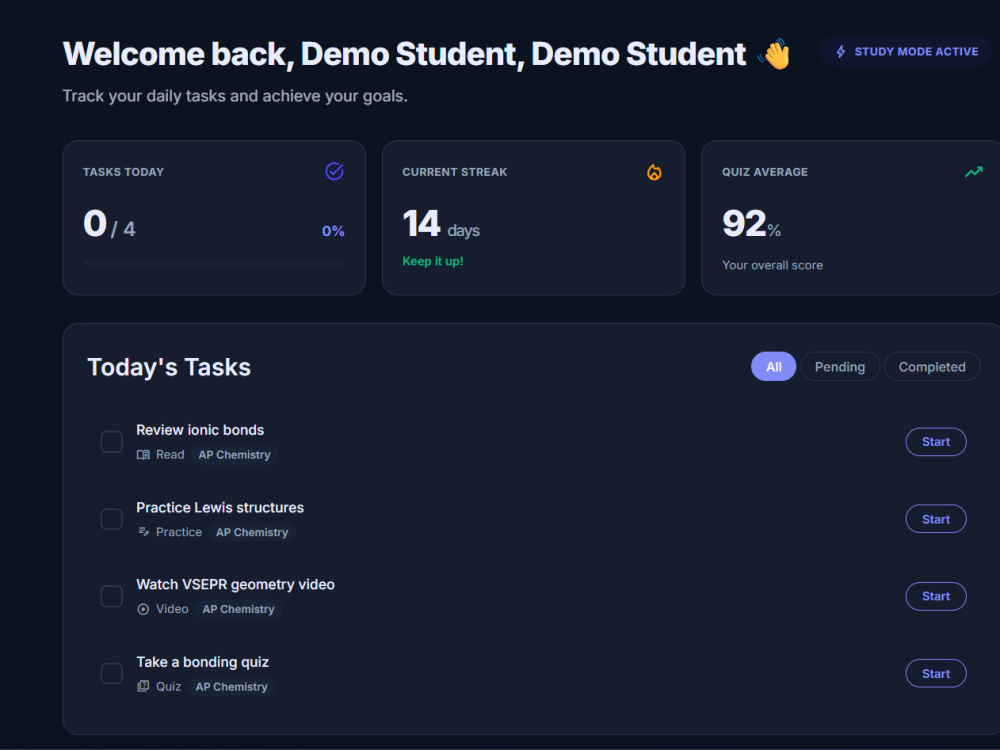Show the Completed tasks tab

click(932, 367)
